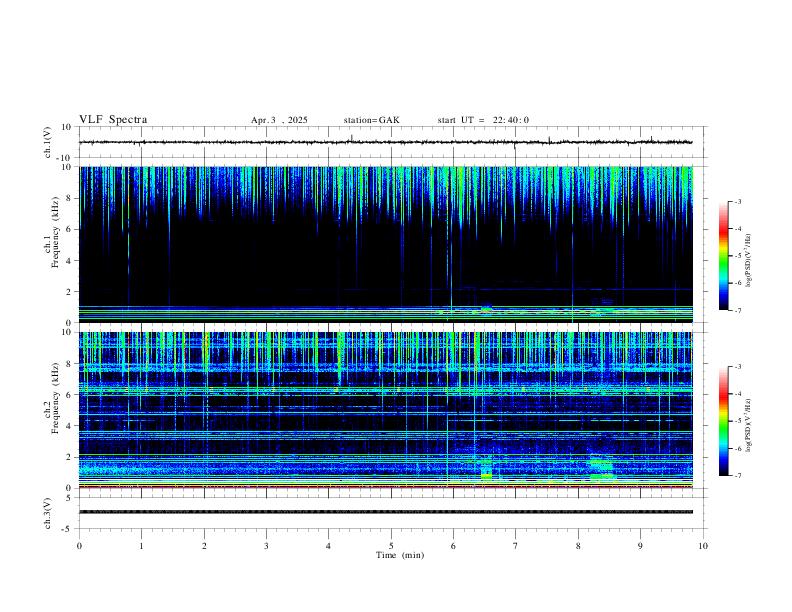Click the "ch.1 Frequency (kHz)" axis label
This screenshot has height=612, width=792.
pyautogui.click(x=51, y=232)
